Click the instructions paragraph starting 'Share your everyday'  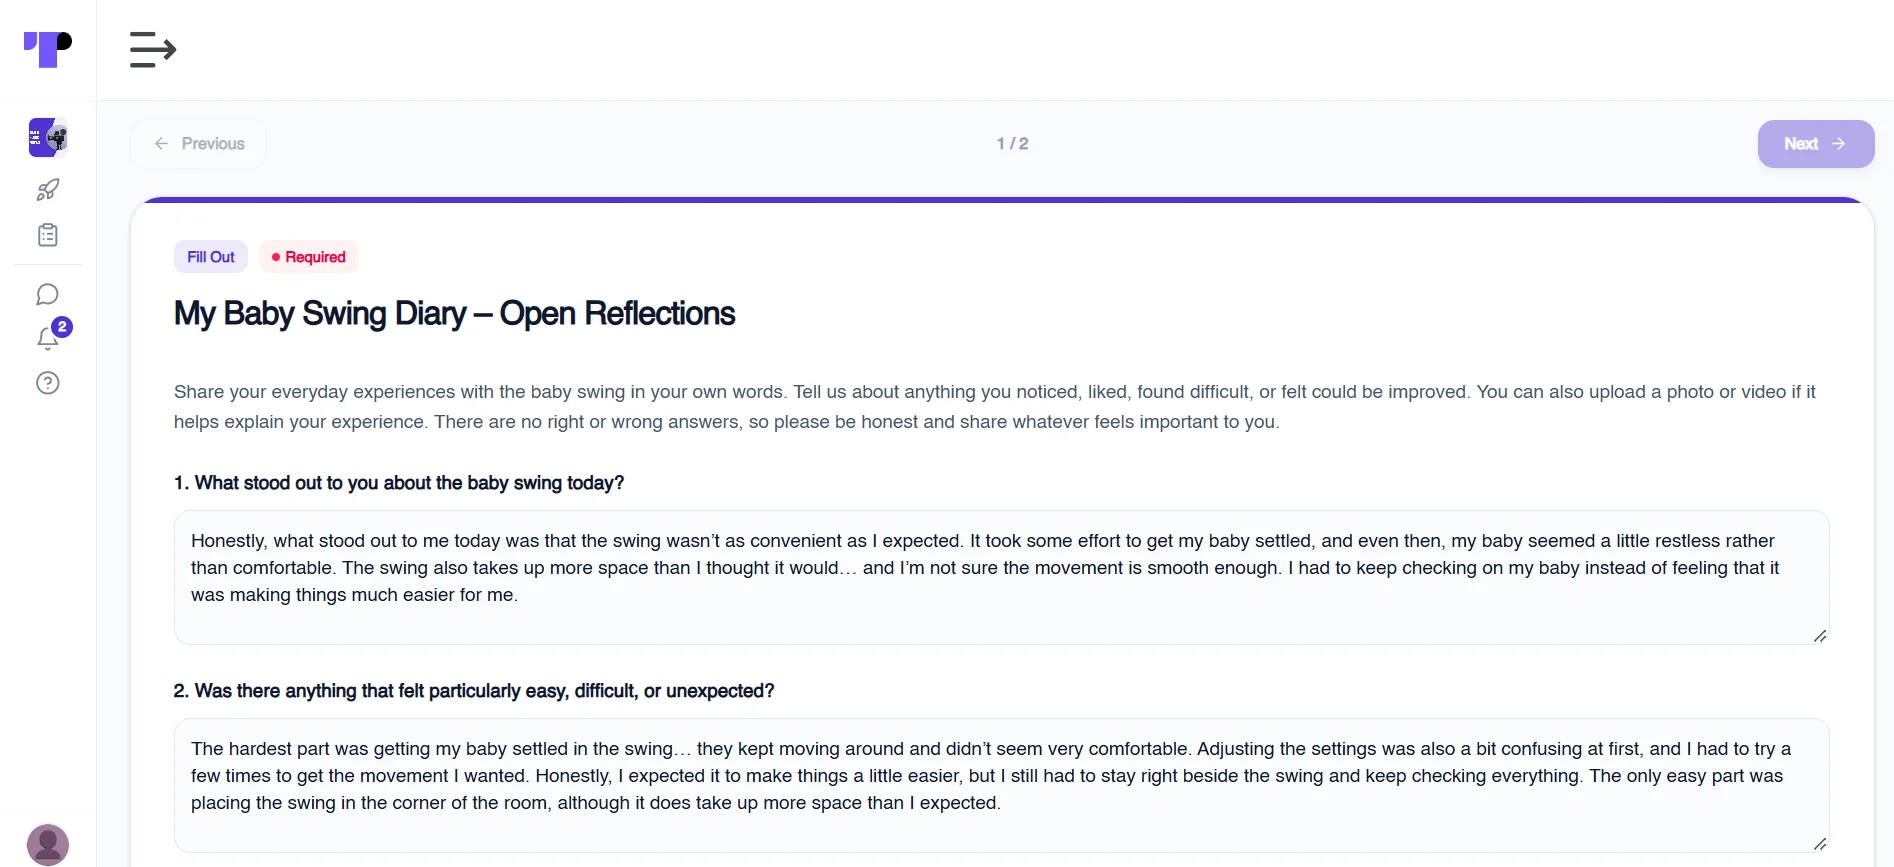coord(994,407)
